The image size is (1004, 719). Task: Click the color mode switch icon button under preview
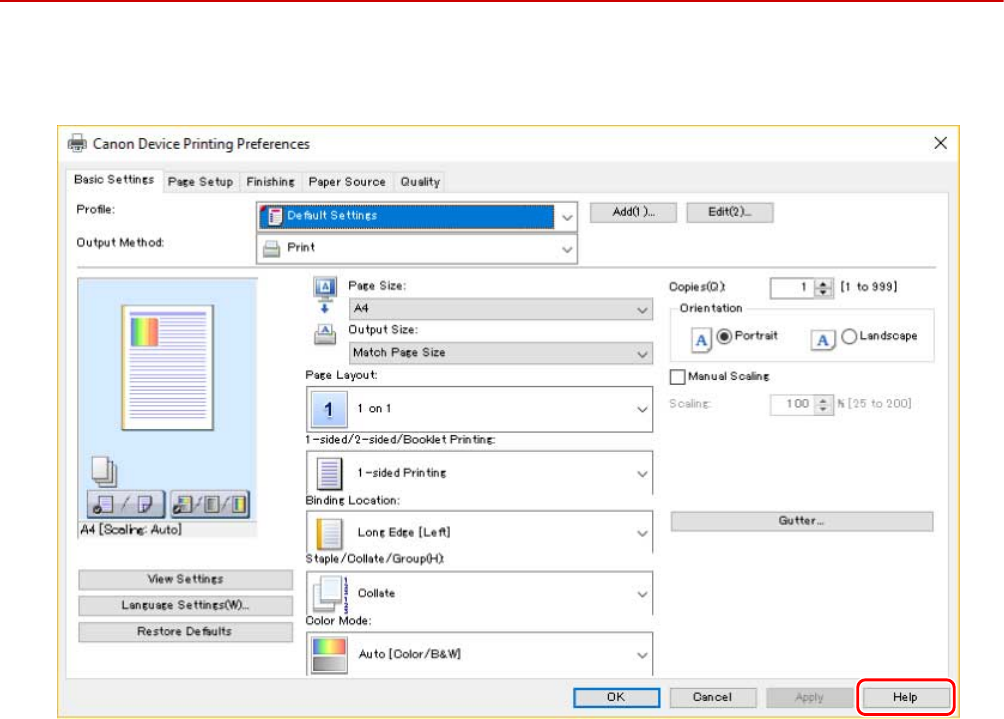point(211,505)
